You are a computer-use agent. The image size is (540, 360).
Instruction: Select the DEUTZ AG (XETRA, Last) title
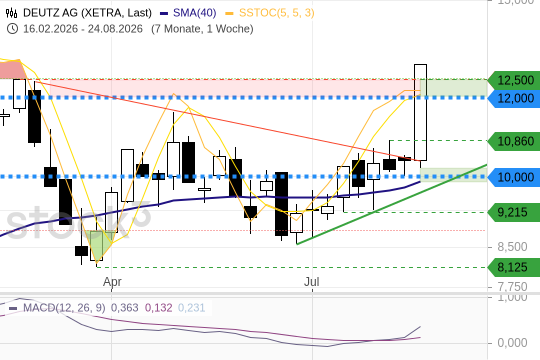[x=87, y=13]
